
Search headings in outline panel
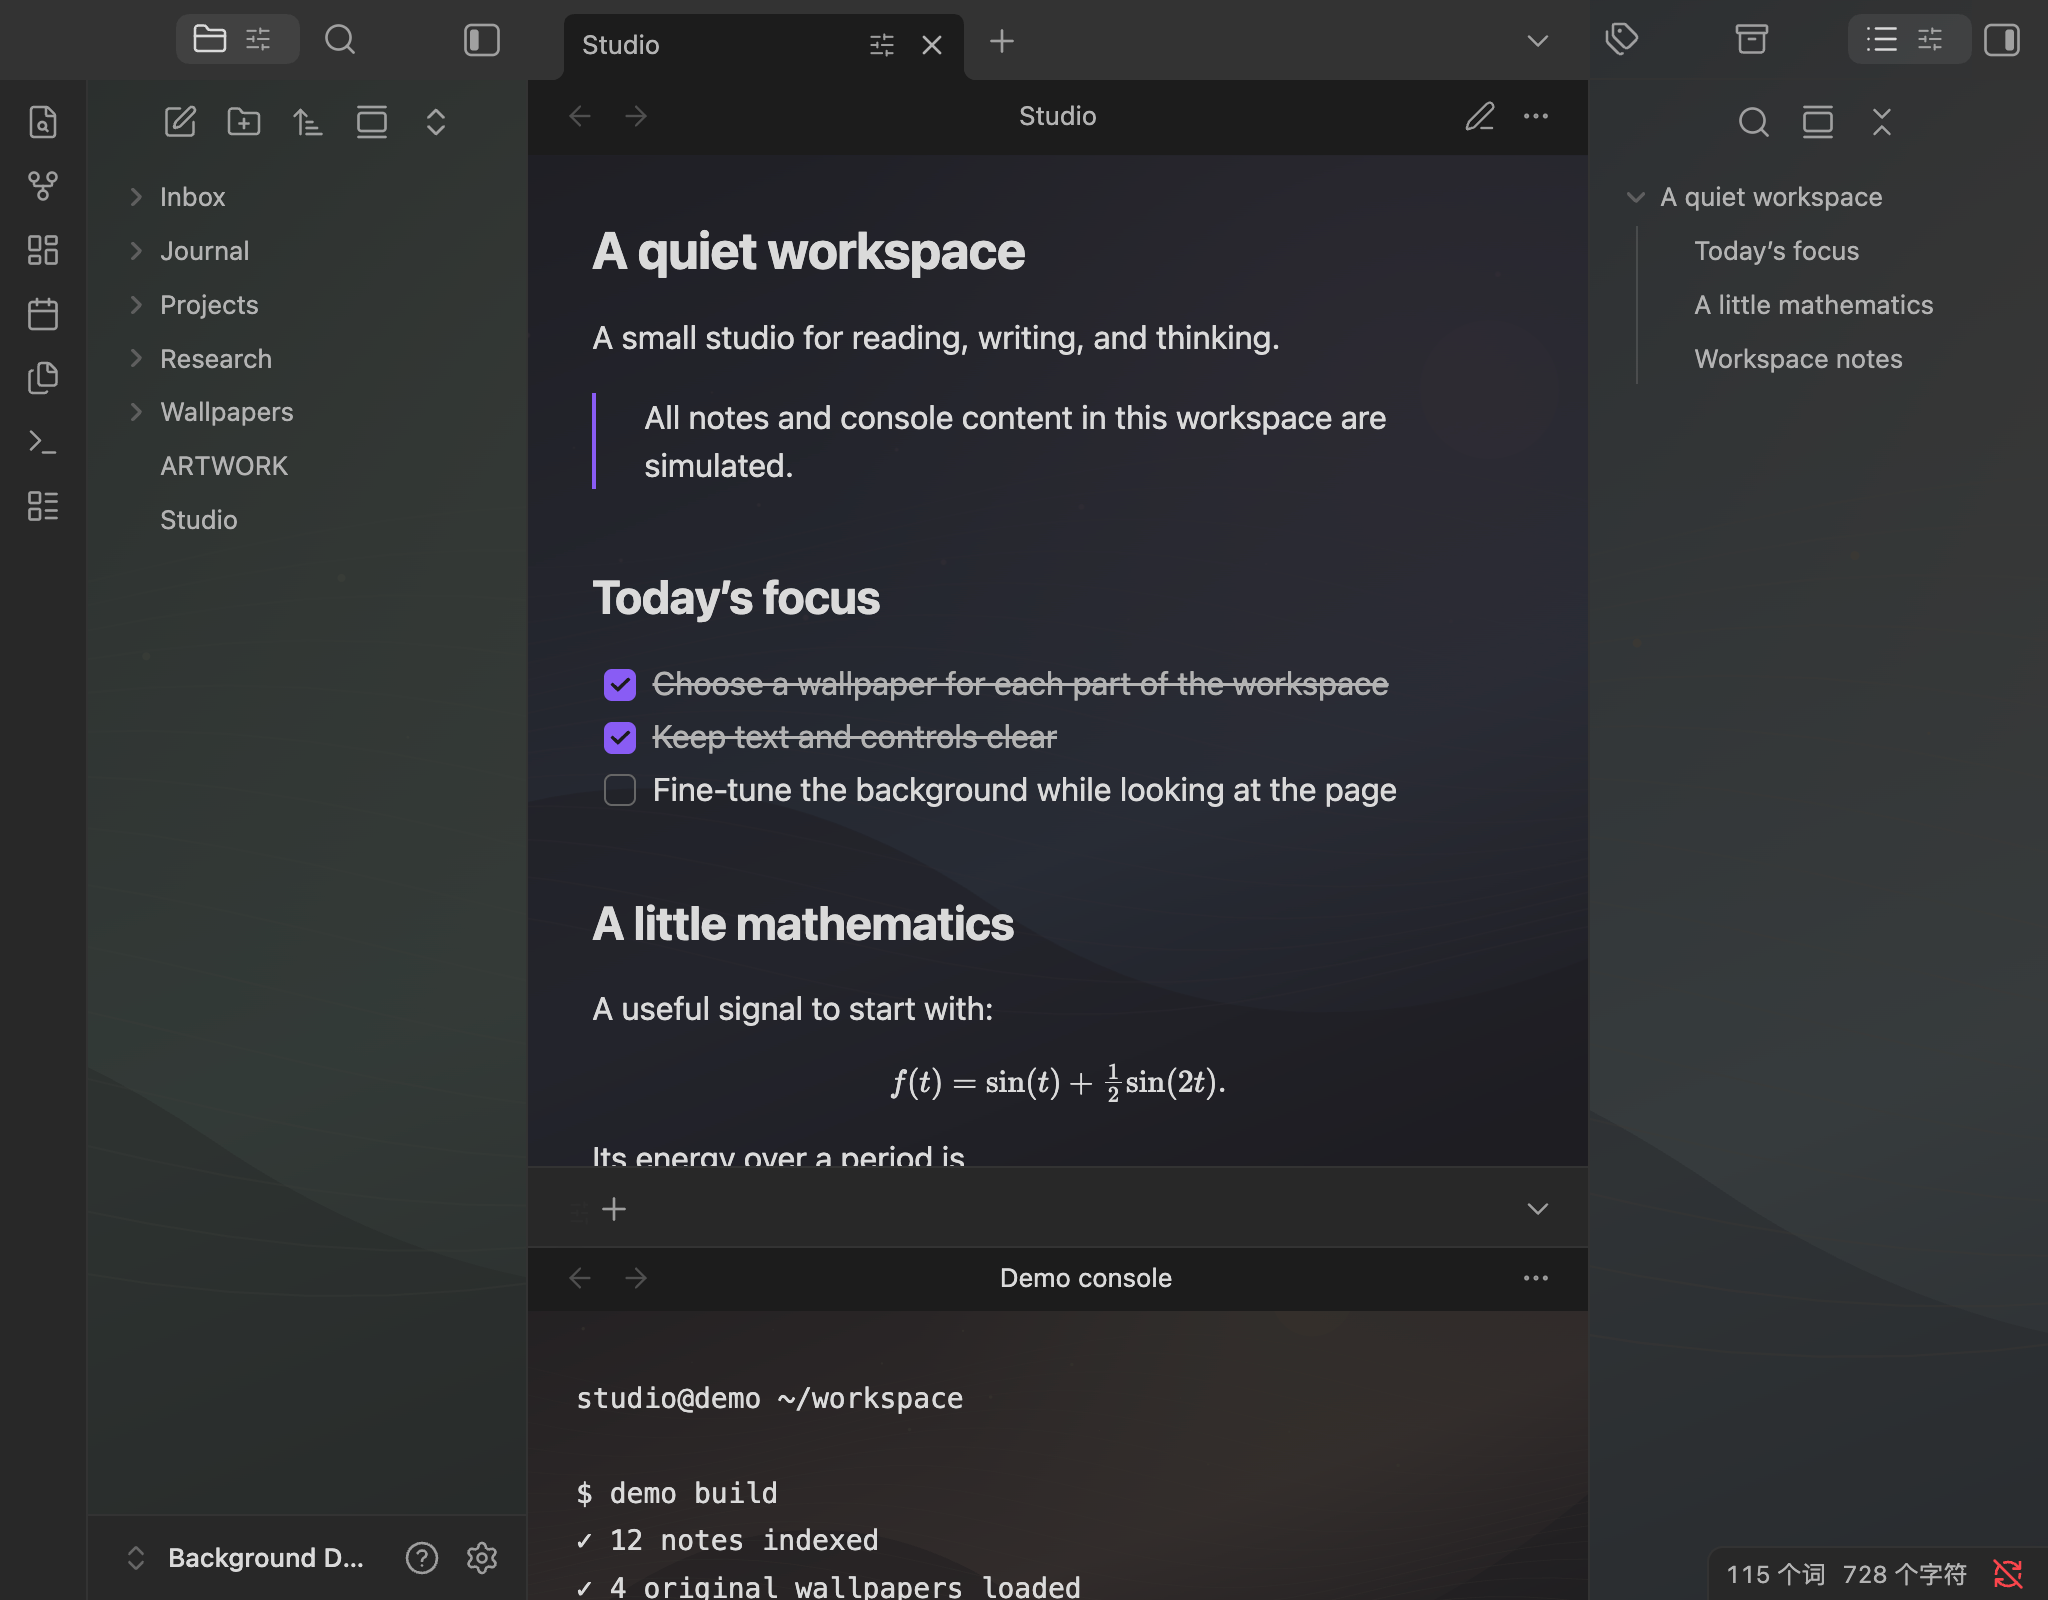(x=1754, y=122)
